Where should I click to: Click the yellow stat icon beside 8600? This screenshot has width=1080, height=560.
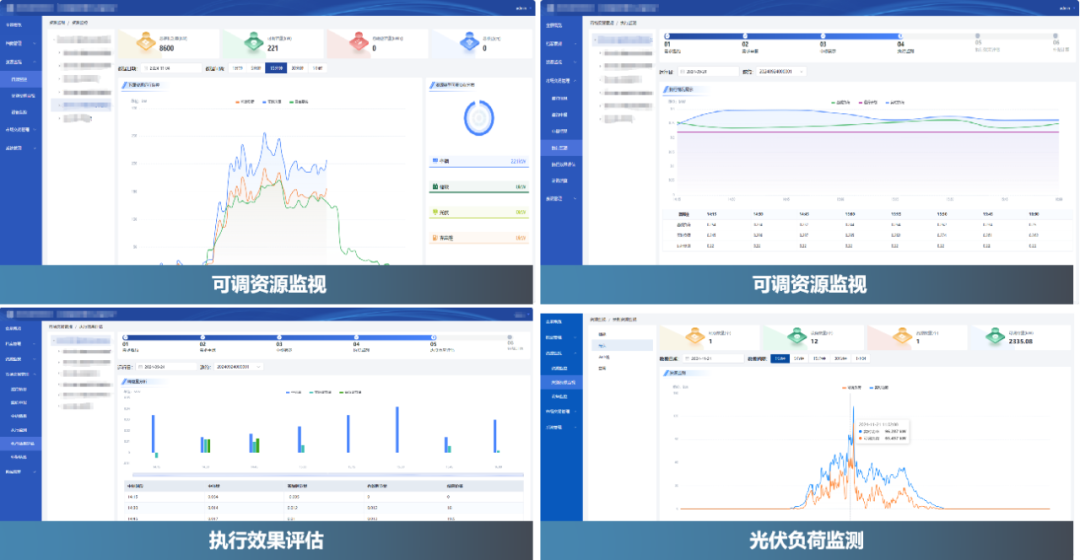click(145, 43)
